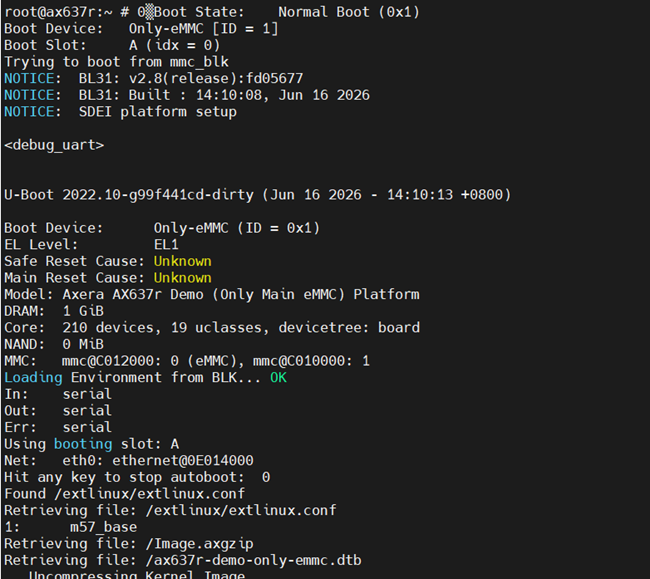This screenshot has height=579, width=650.
Task: Click 'Err: serial' line
Action: 58,427
